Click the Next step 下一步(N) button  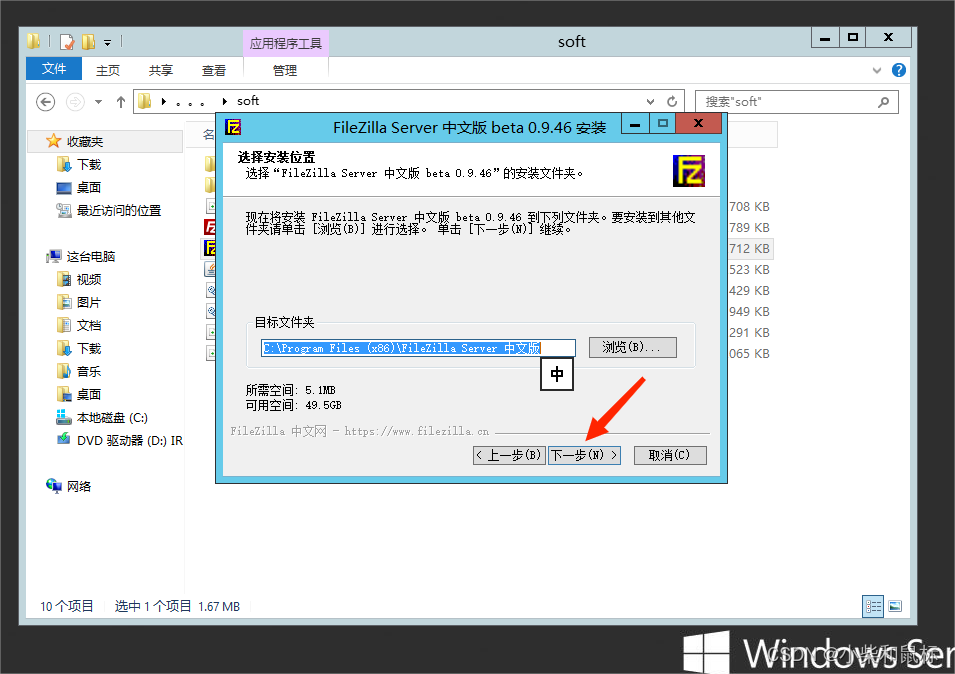pos(584,455)
